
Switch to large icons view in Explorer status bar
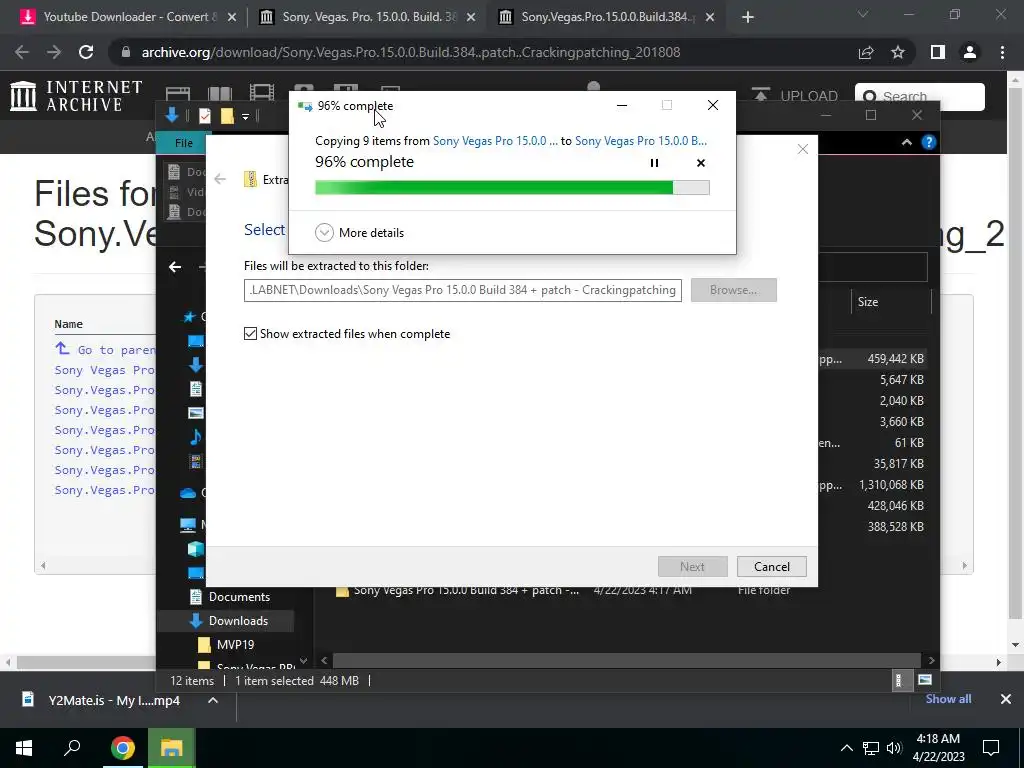click(x=925, y=680)
